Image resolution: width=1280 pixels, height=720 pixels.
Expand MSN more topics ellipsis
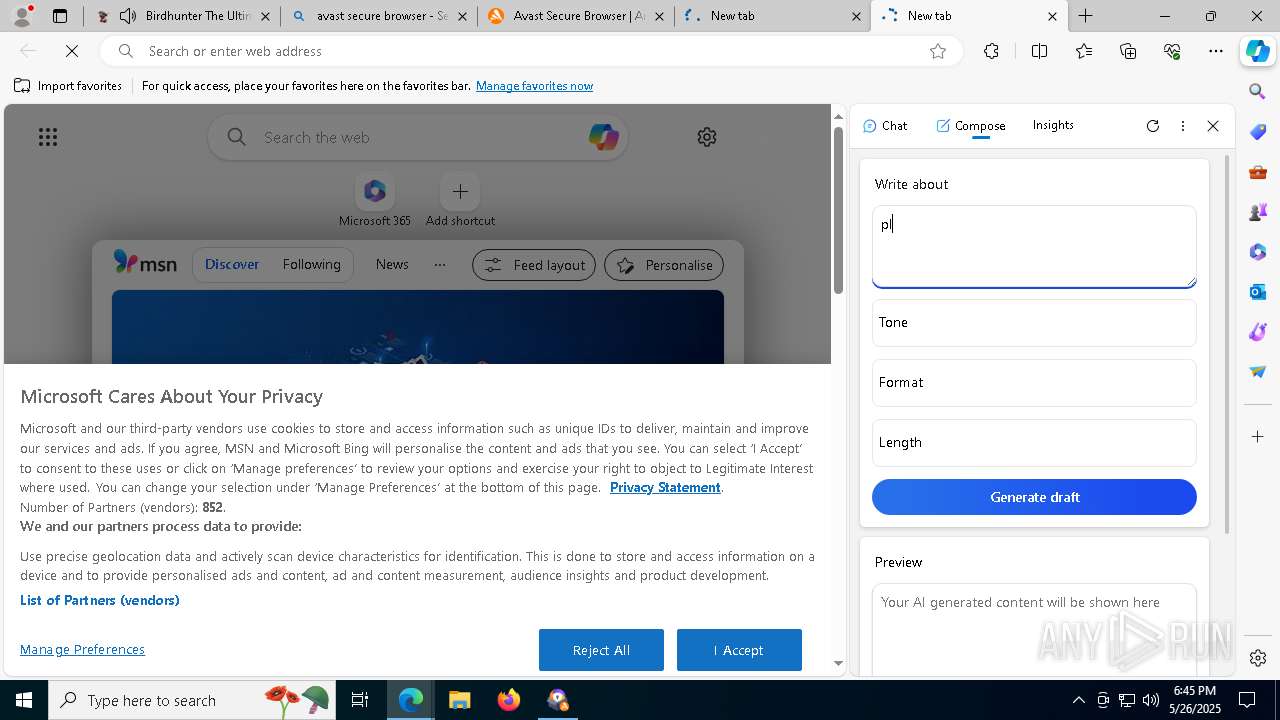[440, 265]
